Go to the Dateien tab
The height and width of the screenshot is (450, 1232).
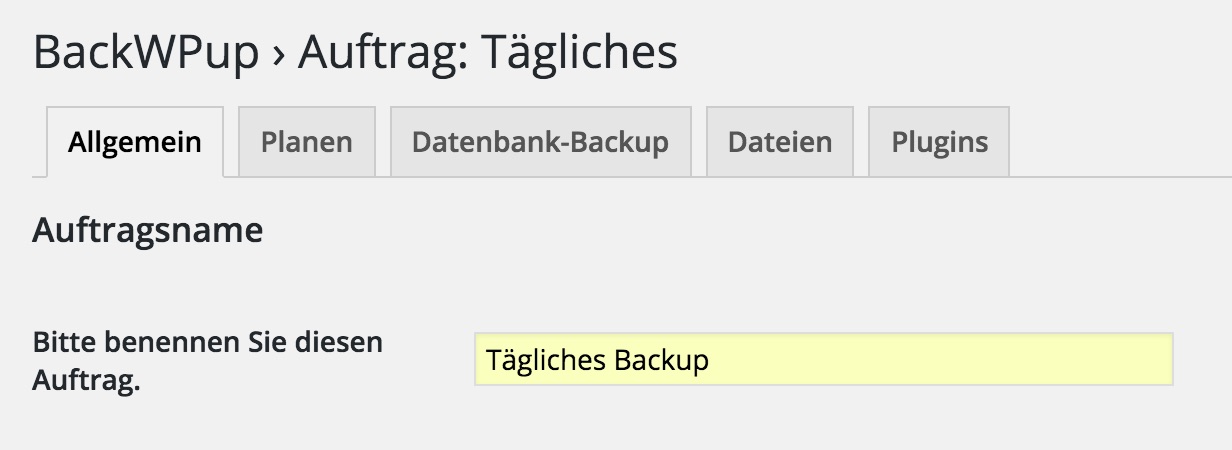tap(779, 142)
